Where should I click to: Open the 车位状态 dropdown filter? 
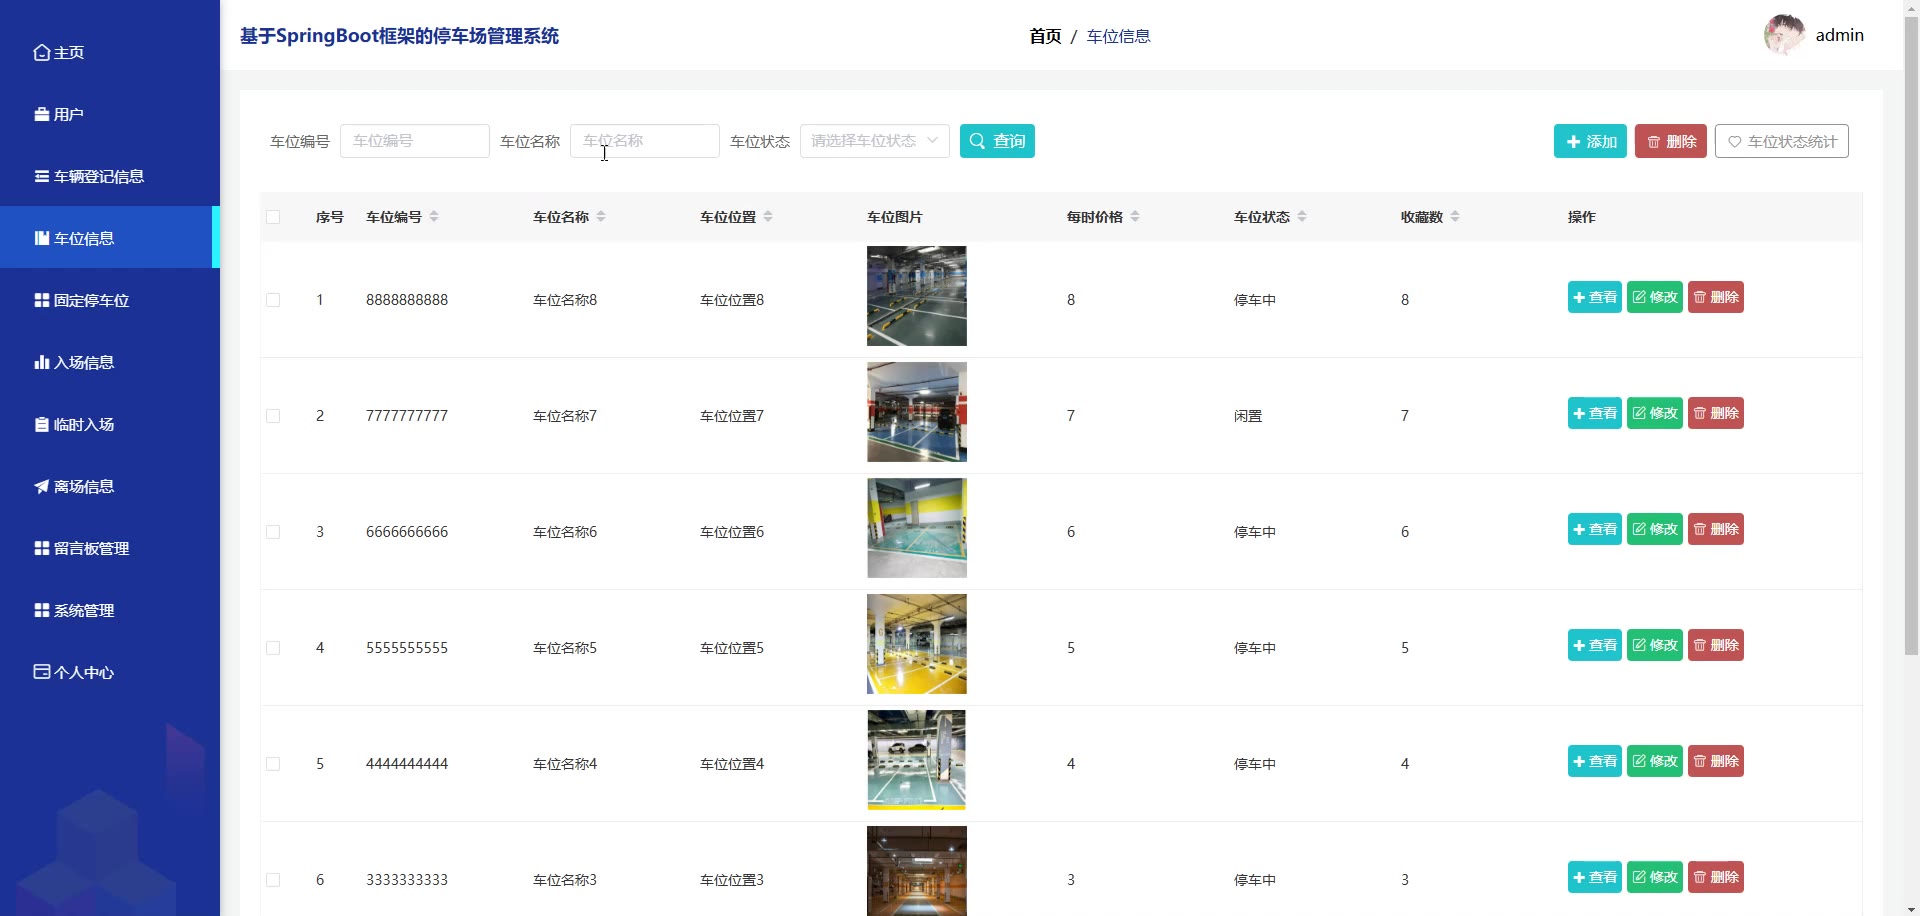point(874,141)
